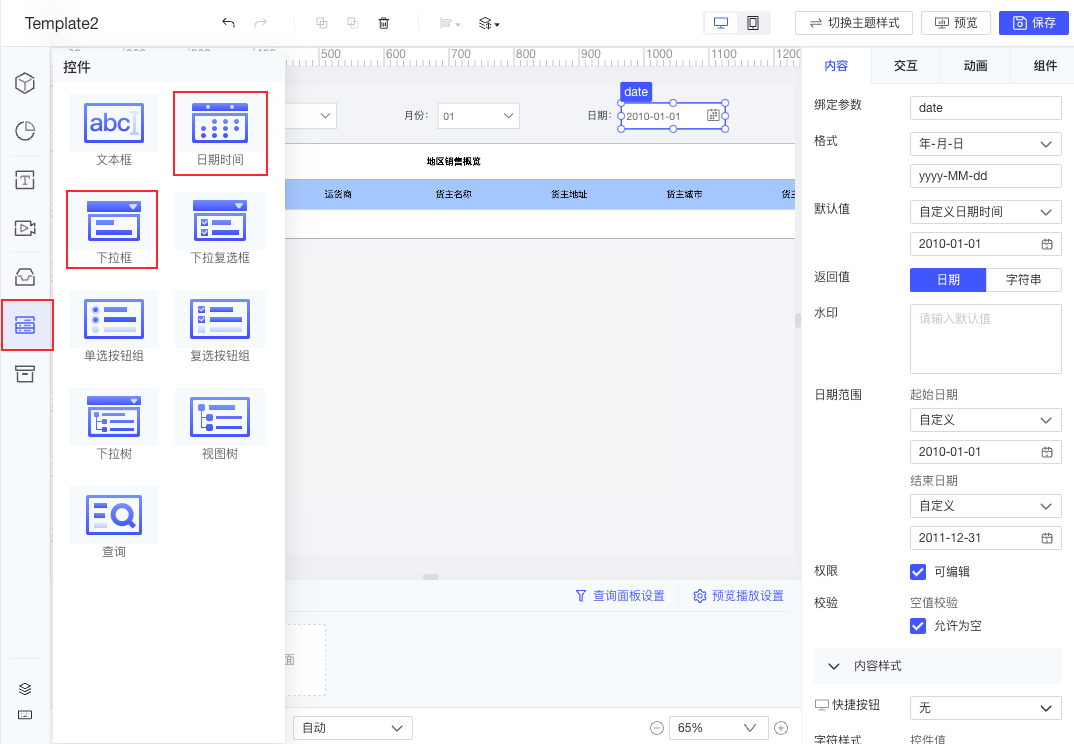The width and height of the screenshot is (1074, 744).
Task: Open the text element sidebar icon
Action: click(x=25, y=180)
